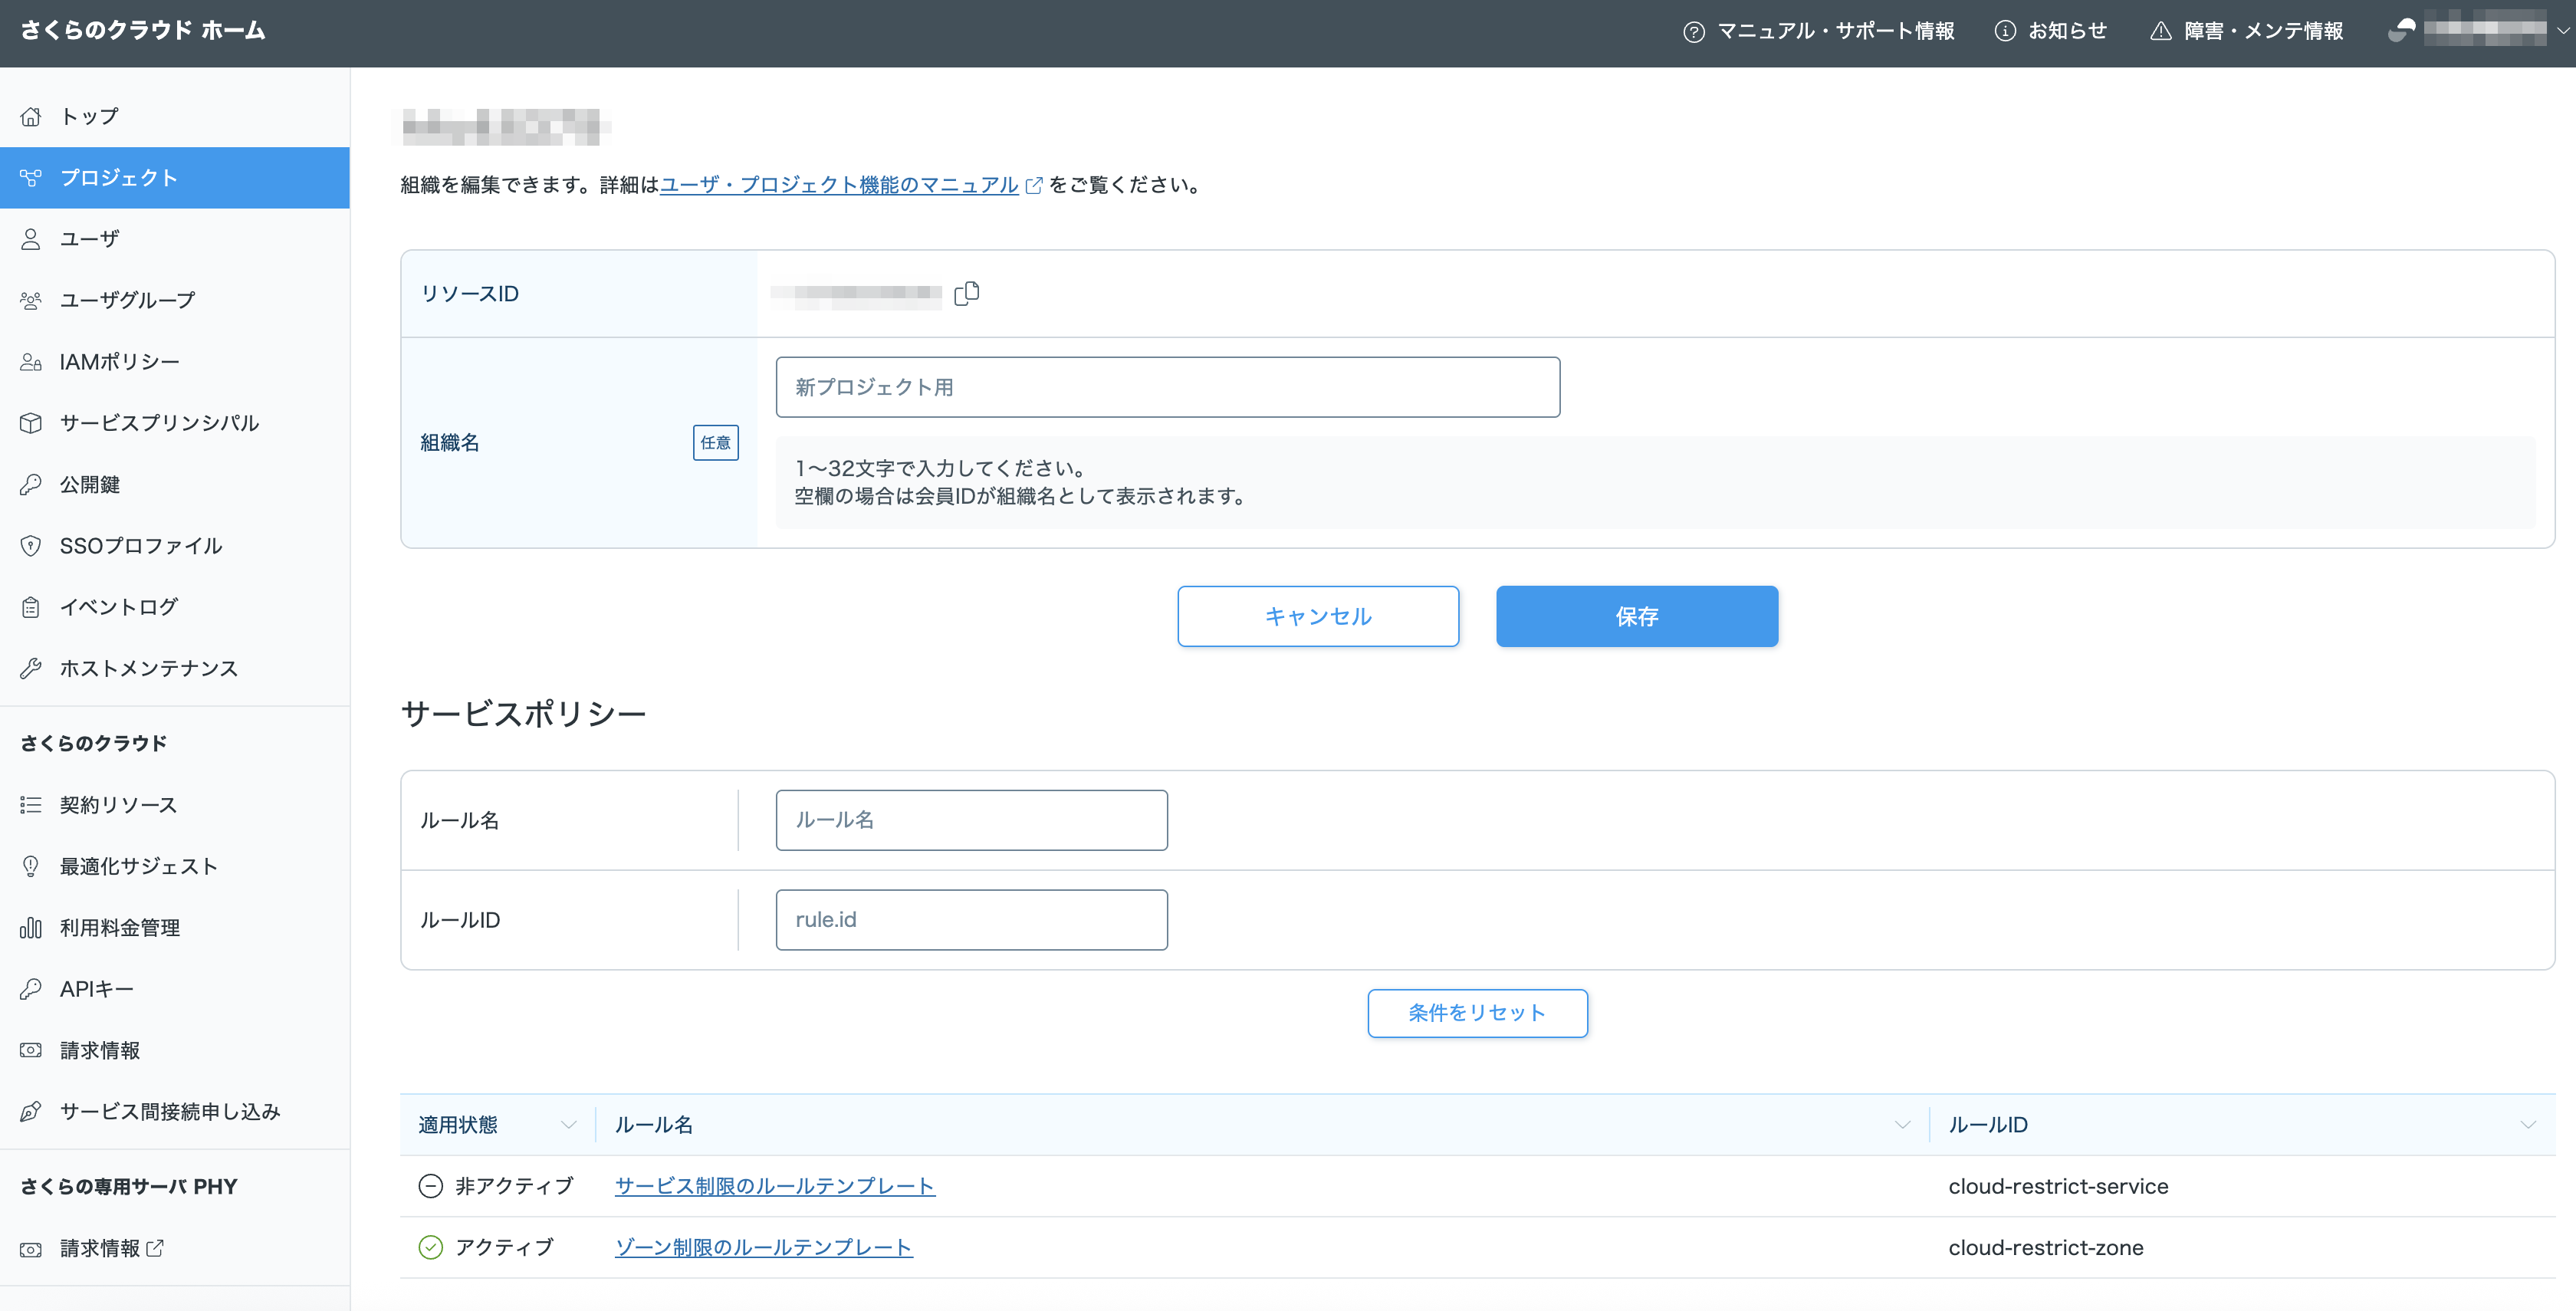
Task: Open ユーザグループ in the sidebar
Action: coord(127,300)
